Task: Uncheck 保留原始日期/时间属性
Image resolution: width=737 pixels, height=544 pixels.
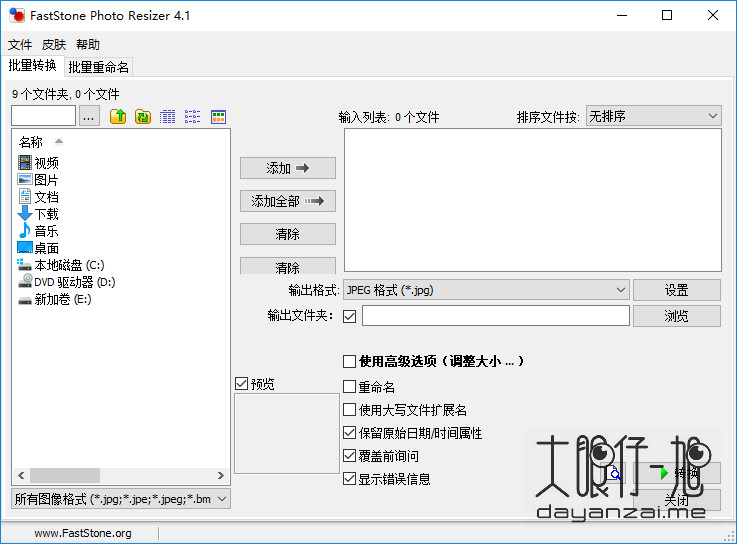Action: (x=349, y=433)
